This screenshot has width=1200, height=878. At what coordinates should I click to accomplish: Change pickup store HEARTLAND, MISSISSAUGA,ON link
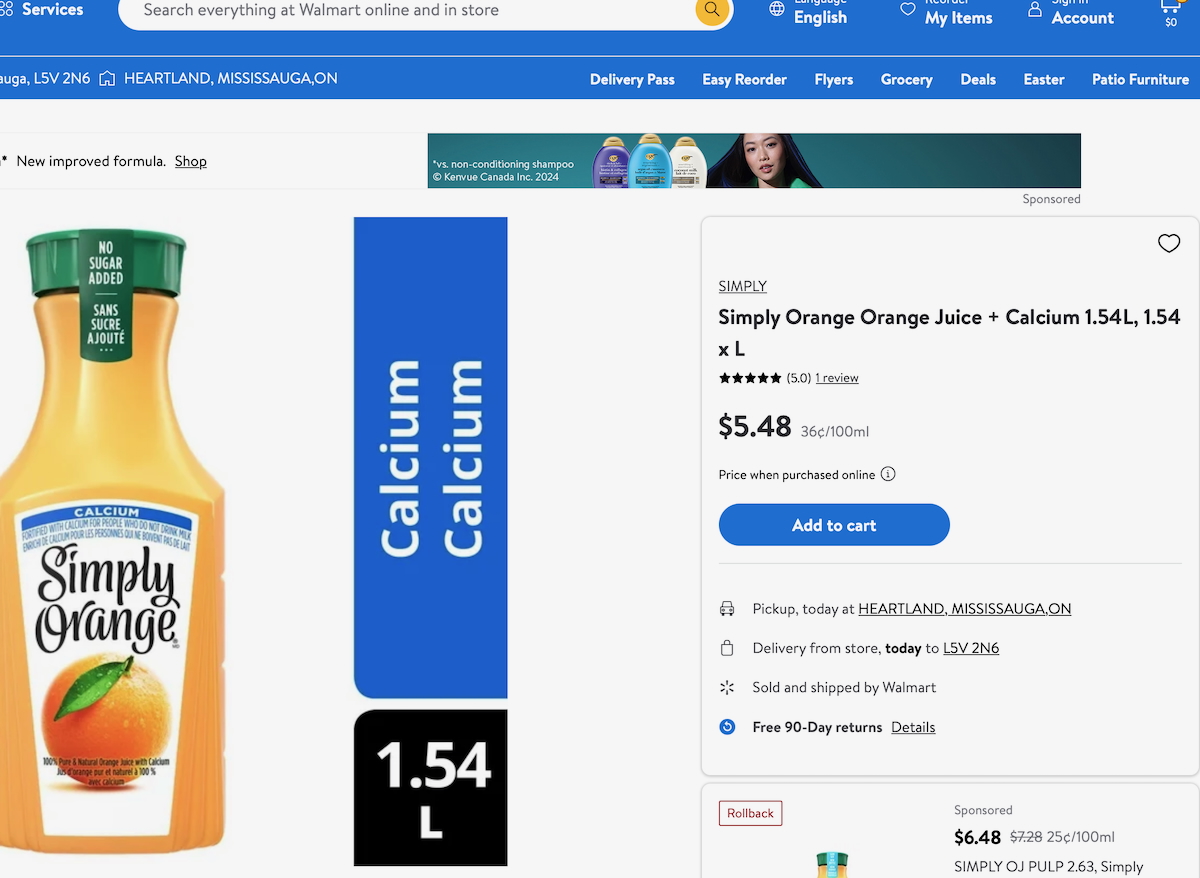(964, 608)
